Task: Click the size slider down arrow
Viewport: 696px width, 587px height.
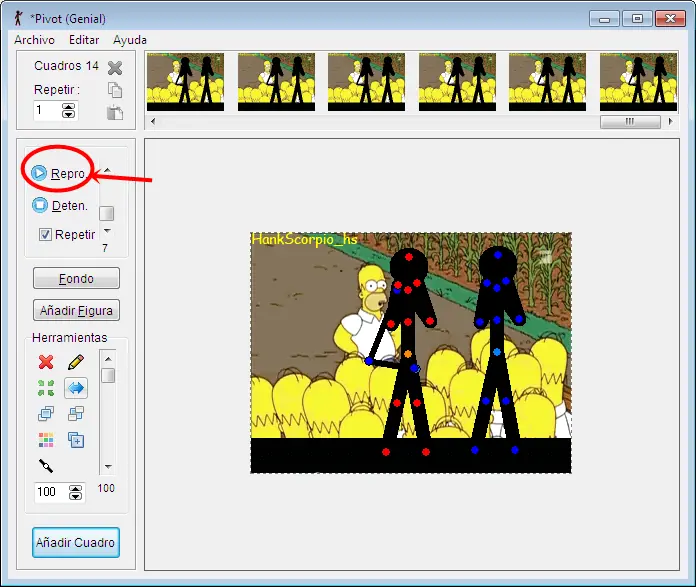Action: click(108, 467)
